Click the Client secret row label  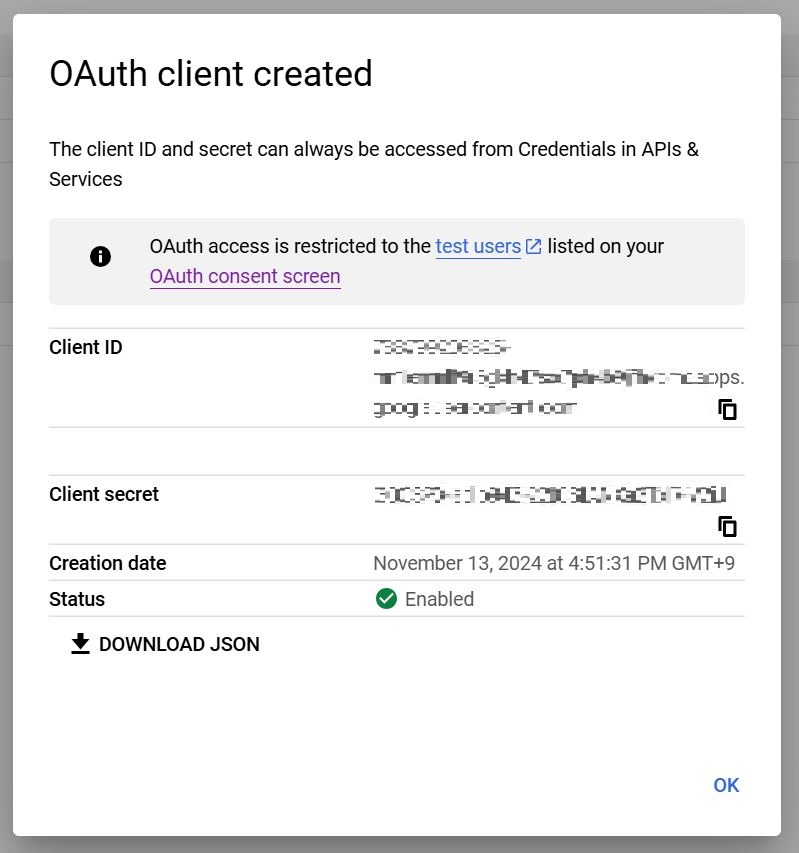coord(104,494)
